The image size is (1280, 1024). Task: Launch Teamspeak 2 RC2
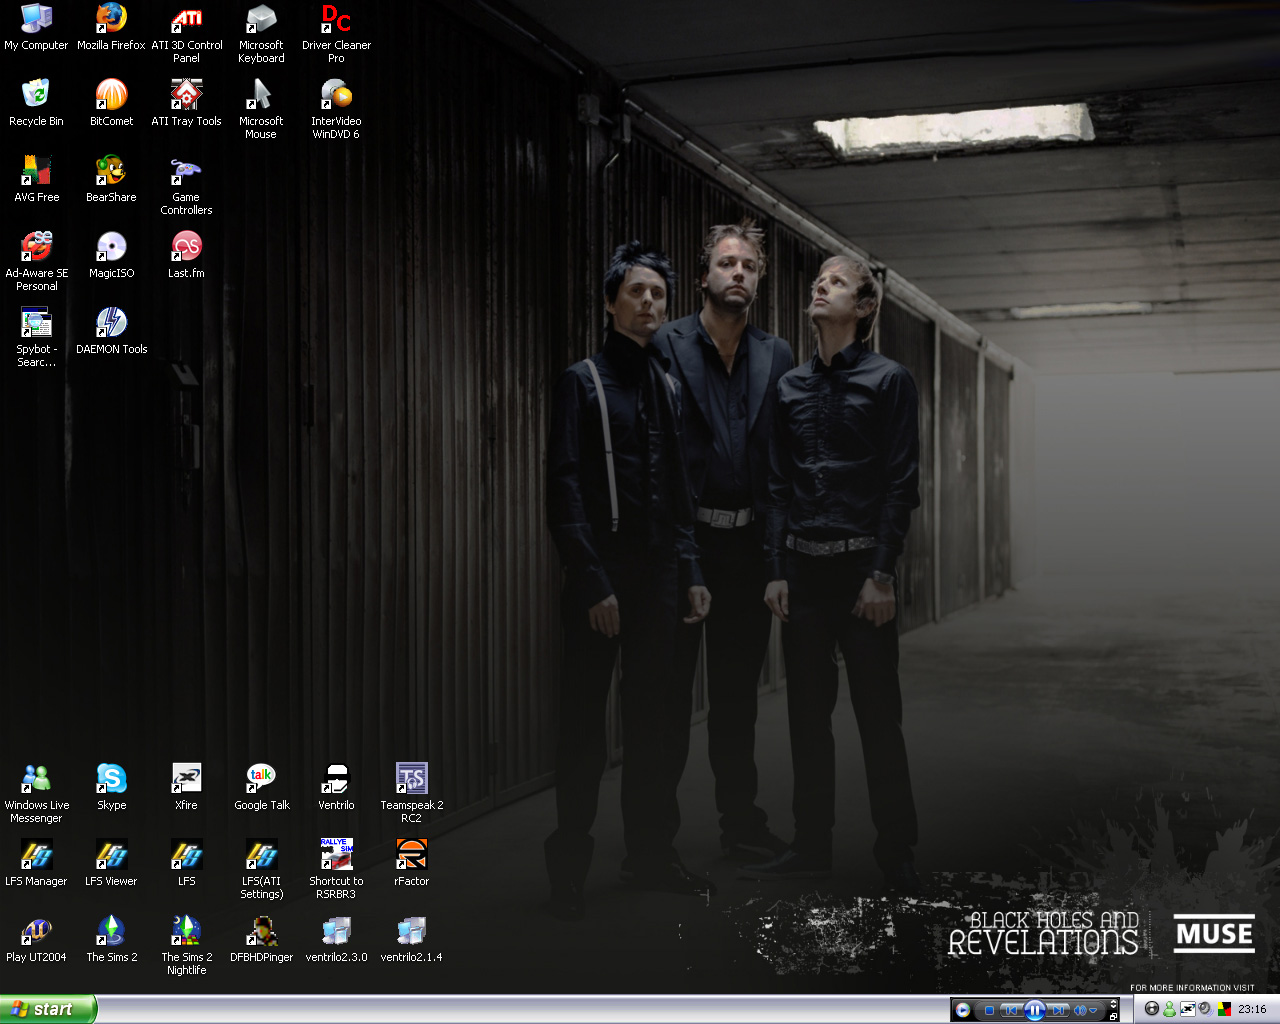point(411,793)
